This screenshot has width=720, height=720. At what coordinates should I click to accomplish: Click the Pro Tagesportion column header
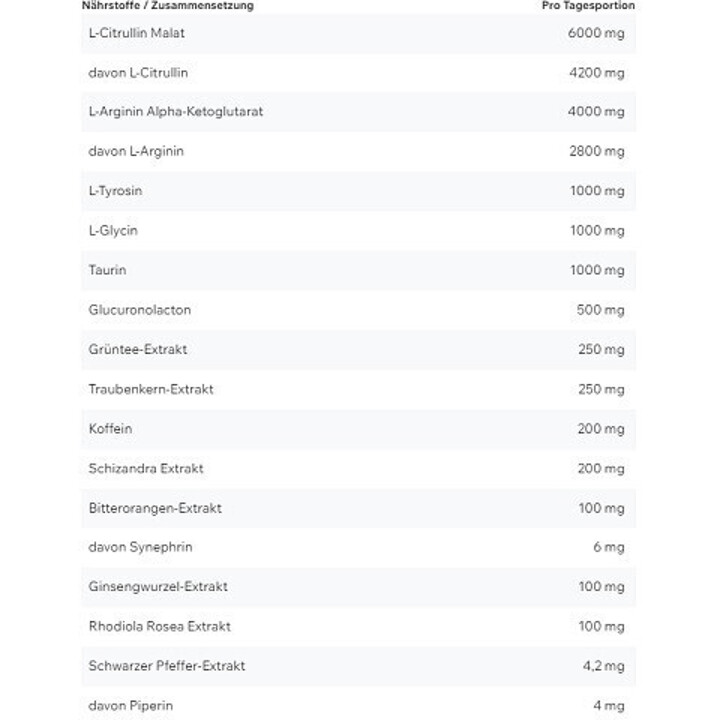point(588,6)
